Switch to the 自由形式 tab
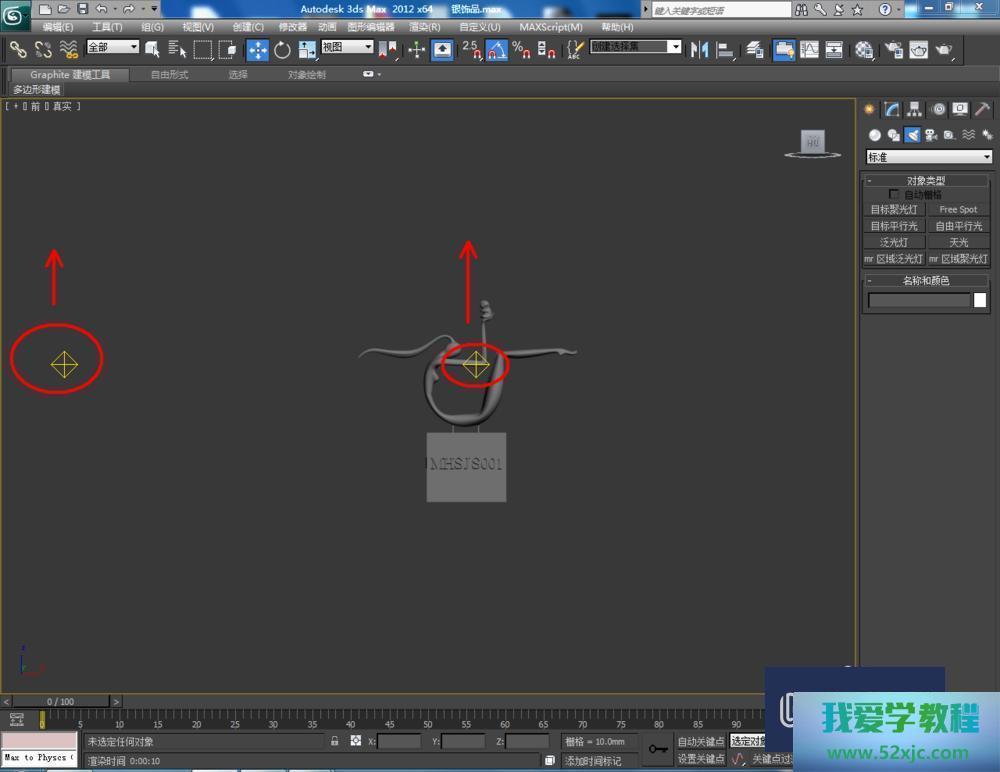 [168, 75]
